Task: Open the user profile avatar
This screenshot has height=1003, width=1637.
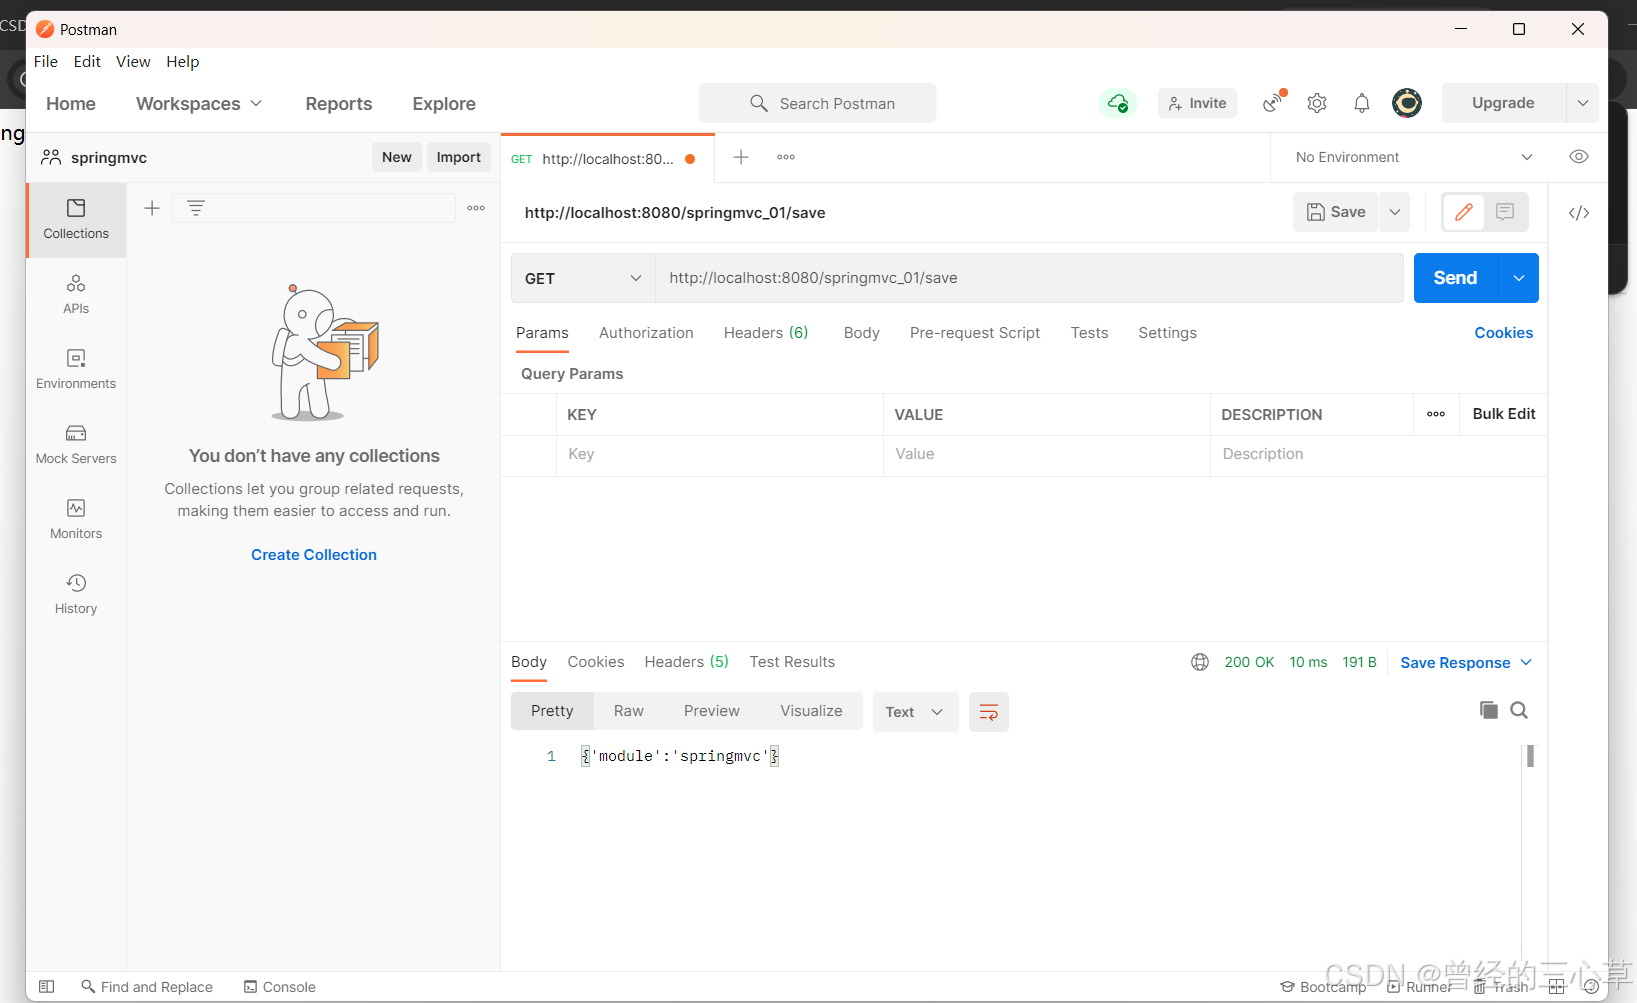Action: tap(1407, 102)
